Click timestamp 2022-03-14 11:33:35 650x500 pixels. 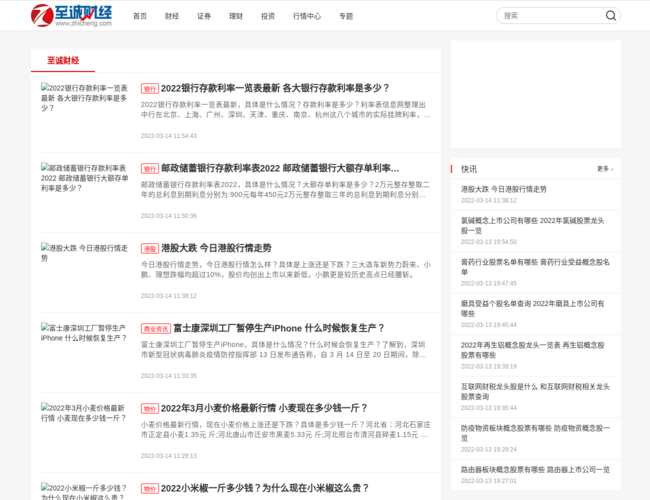(169, 376)
